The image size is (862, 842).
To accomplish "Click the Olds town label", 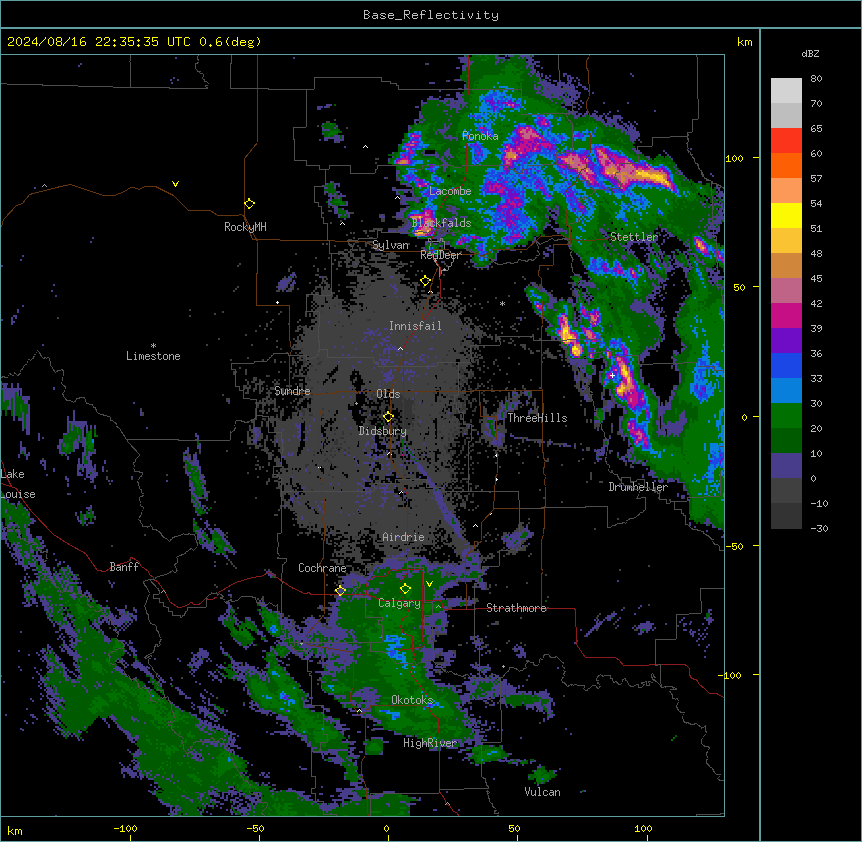I will coord(388,394).
